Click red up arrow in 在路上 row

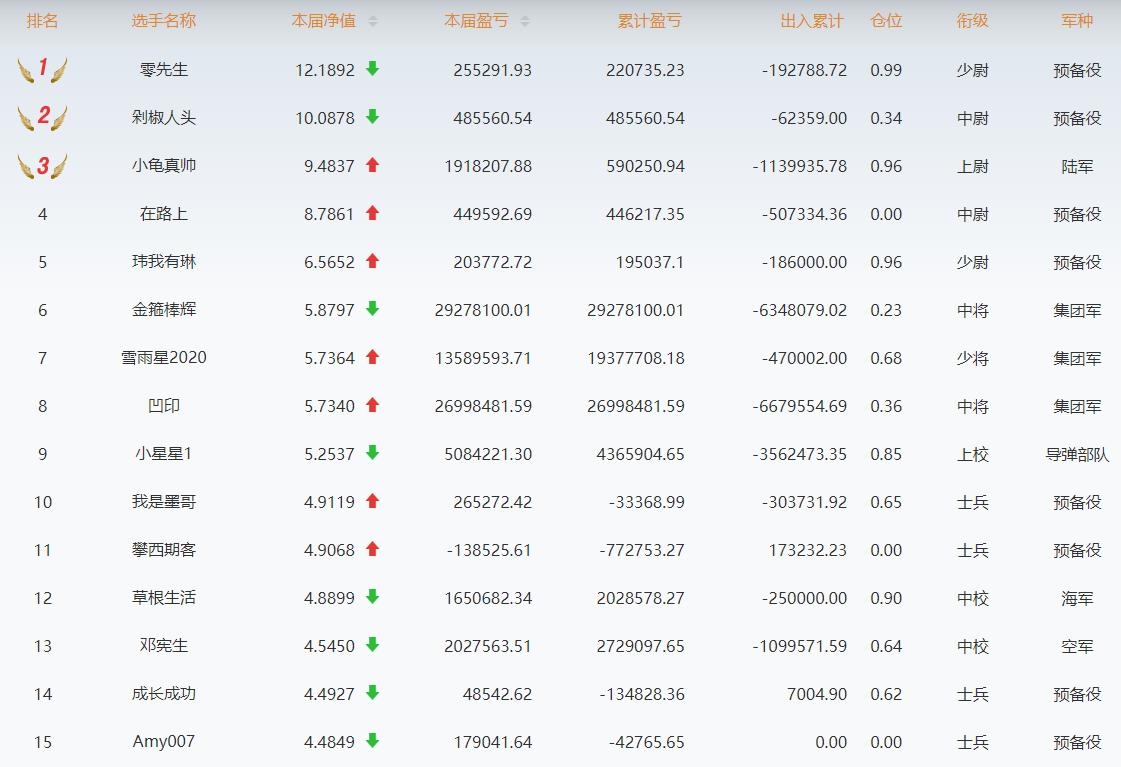tap(373, 213)
